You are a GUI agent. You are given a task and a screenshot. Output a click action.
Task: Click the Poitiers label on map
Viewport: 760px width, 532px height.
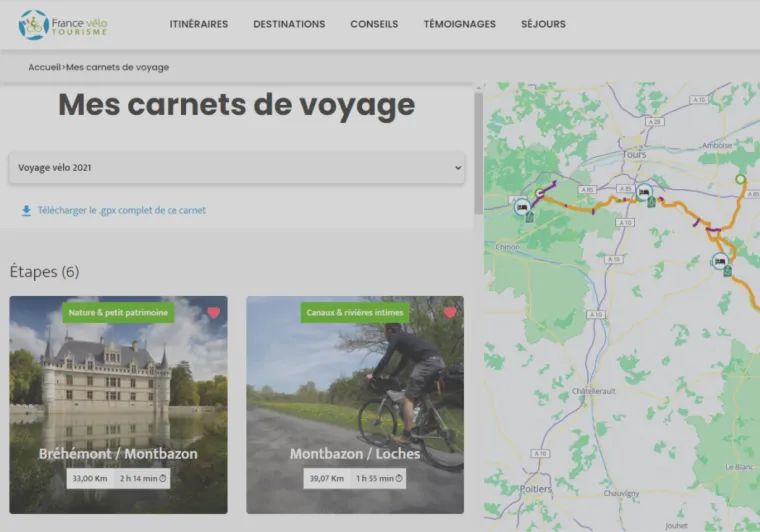click(536, 489)
